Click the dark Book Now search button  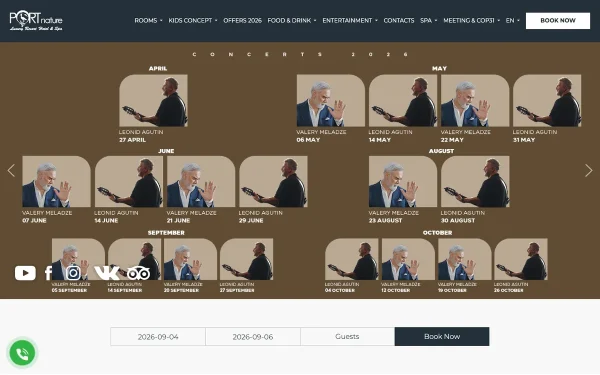coord(442,336)
